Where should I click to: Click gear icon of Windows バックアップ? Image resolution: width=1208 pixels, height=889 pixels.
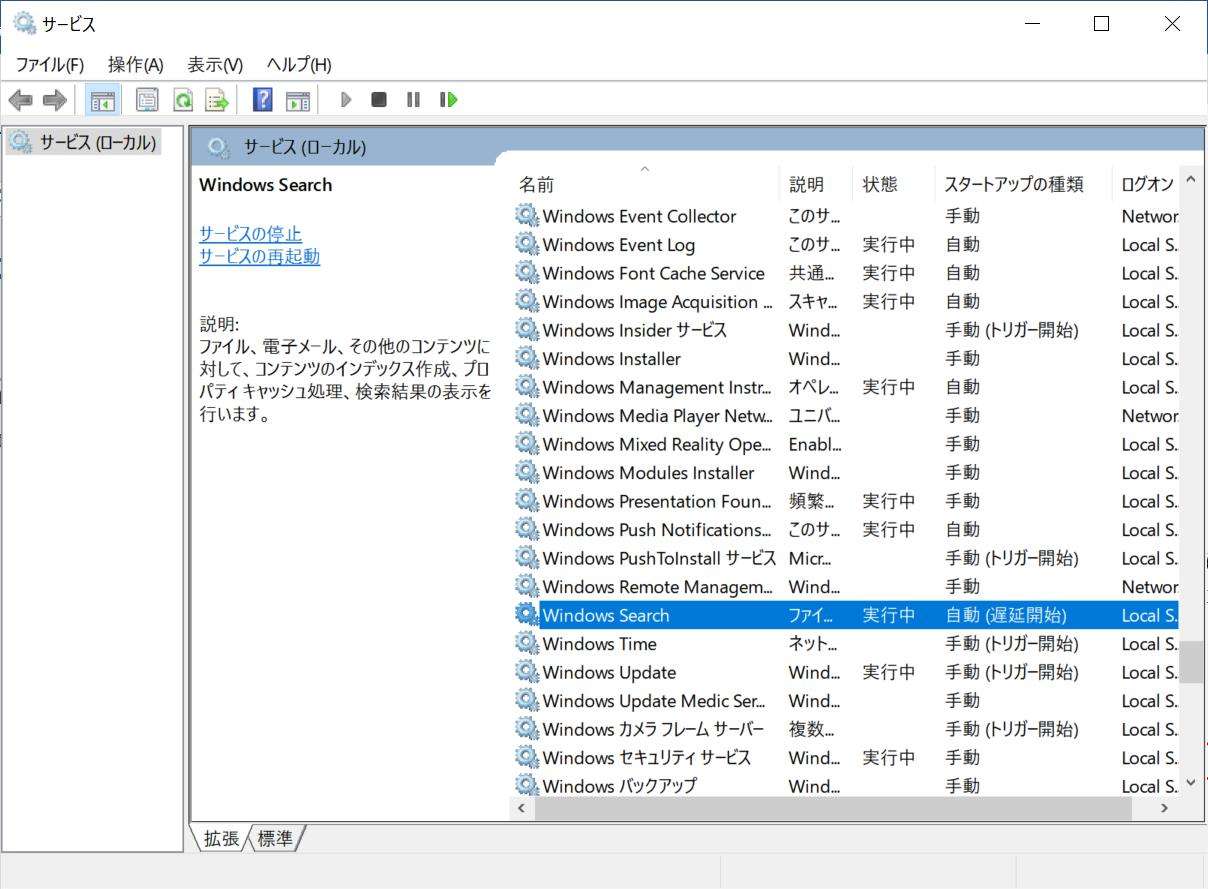(526, 786)
